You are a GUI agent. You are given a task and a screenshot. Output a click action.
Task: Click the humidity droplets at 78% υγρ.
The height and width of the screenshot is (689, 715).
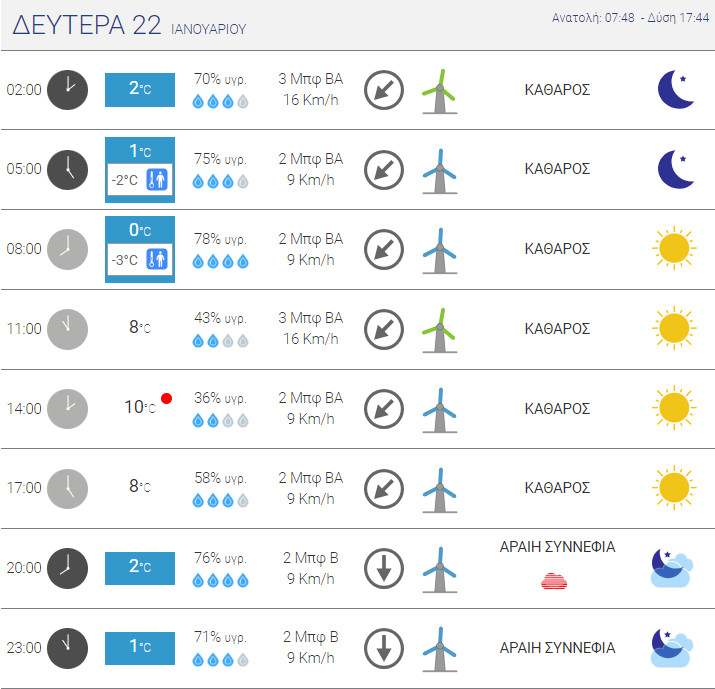click(220, 261)
